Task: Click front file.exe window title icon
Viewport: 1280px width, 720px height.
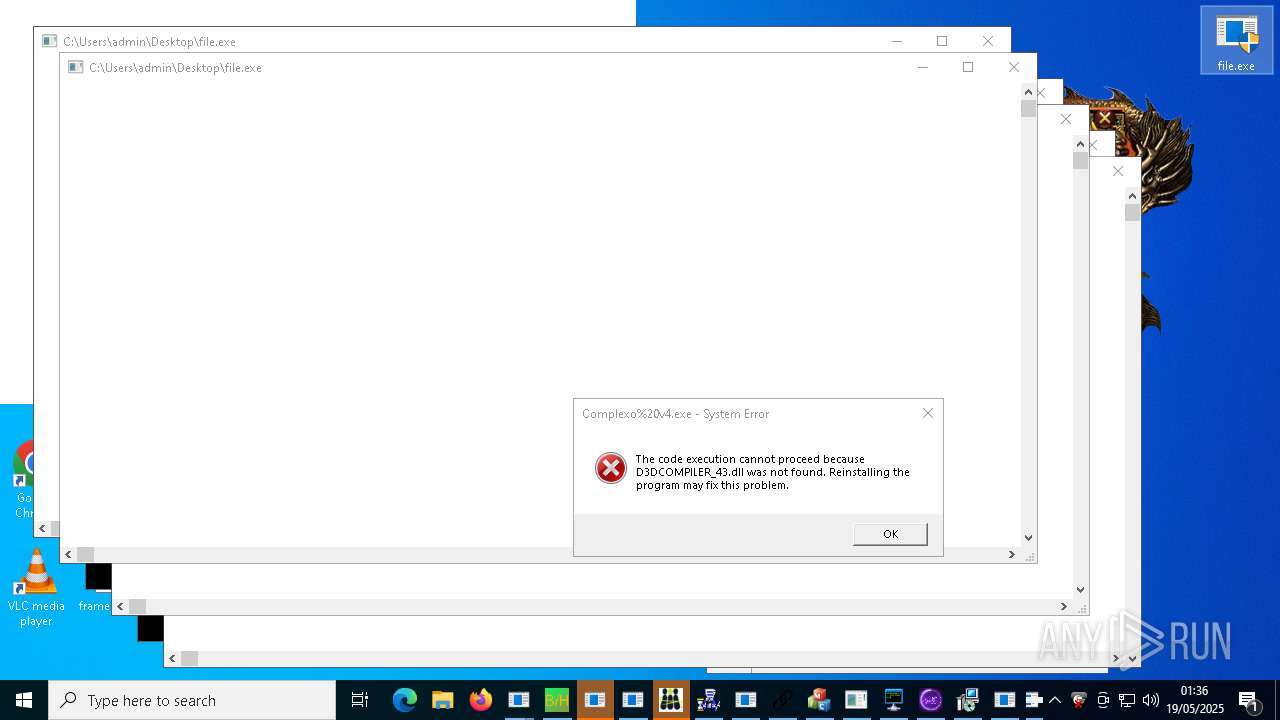Action: coord(75,67)
